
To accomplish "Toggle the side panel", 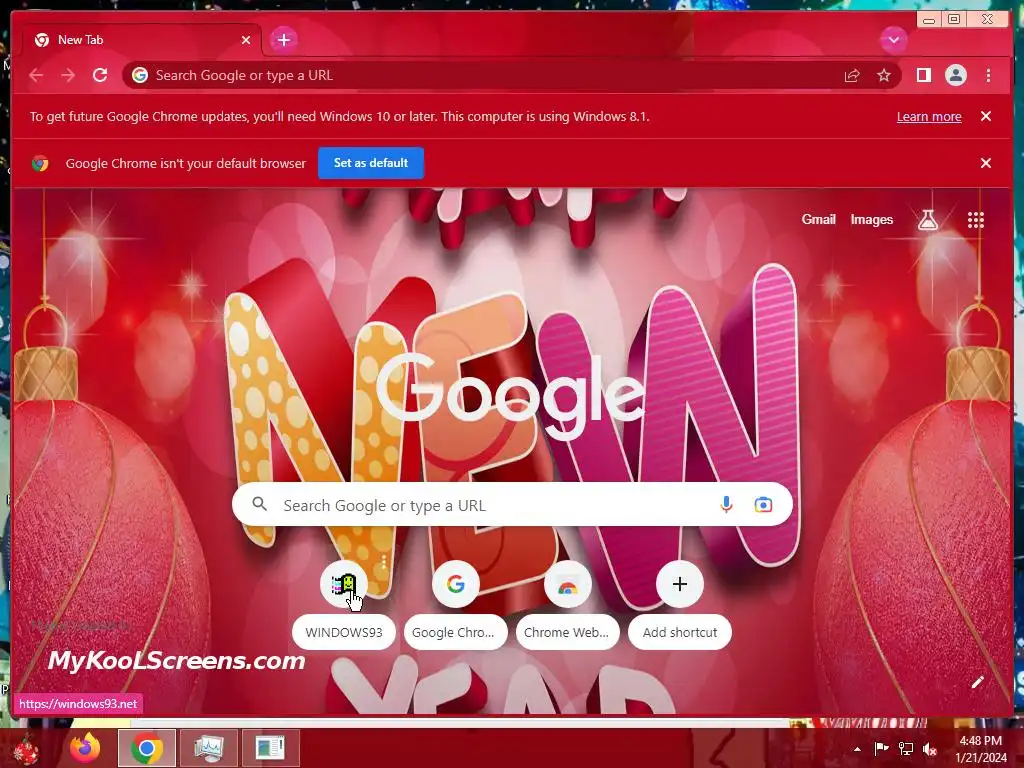I will click(923, 75).
